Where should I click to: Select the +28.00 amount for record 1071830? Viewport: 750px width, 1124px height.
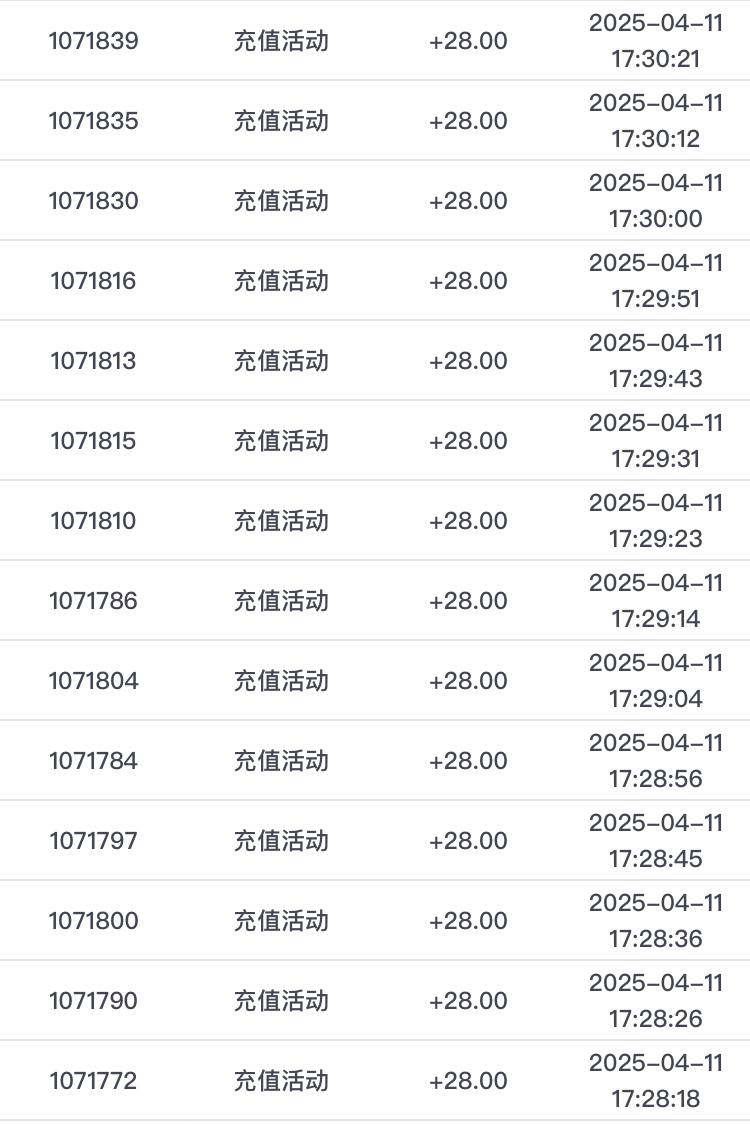pos(468,201)
